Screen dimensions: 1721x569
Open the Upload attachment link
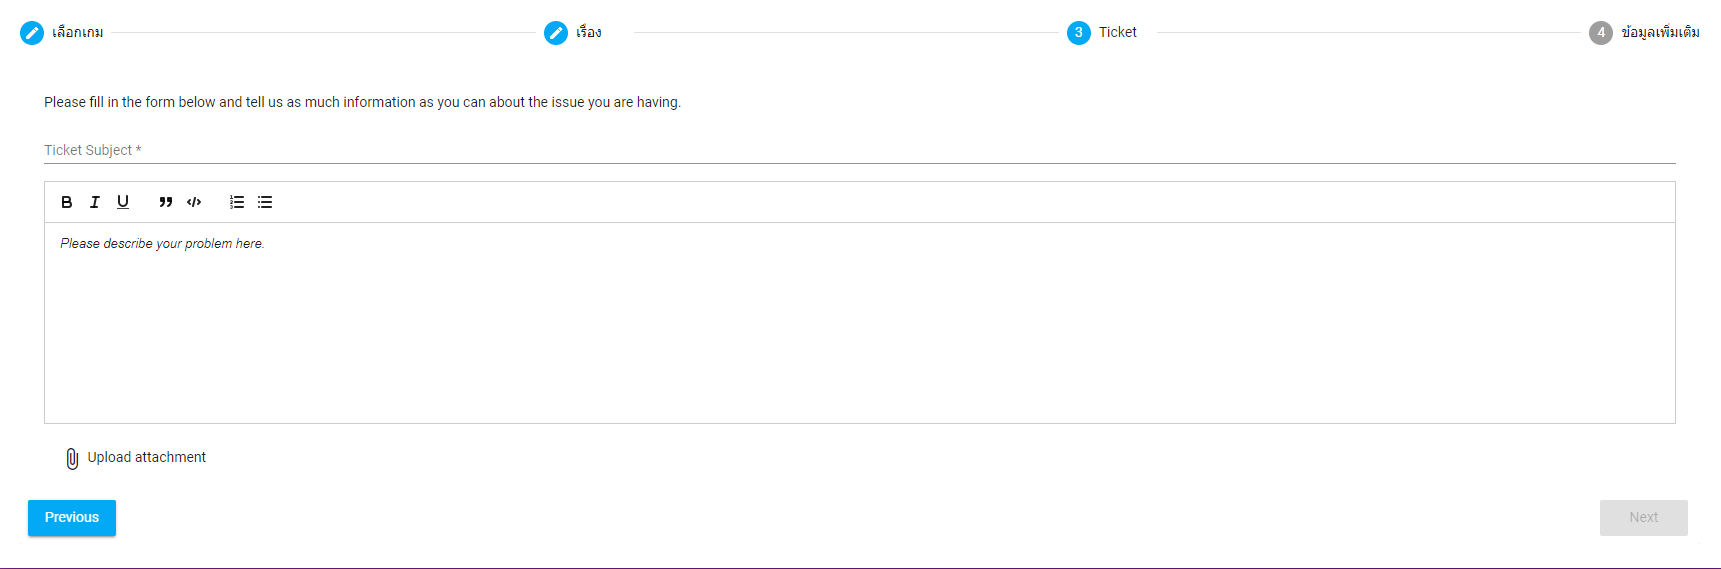147,457
